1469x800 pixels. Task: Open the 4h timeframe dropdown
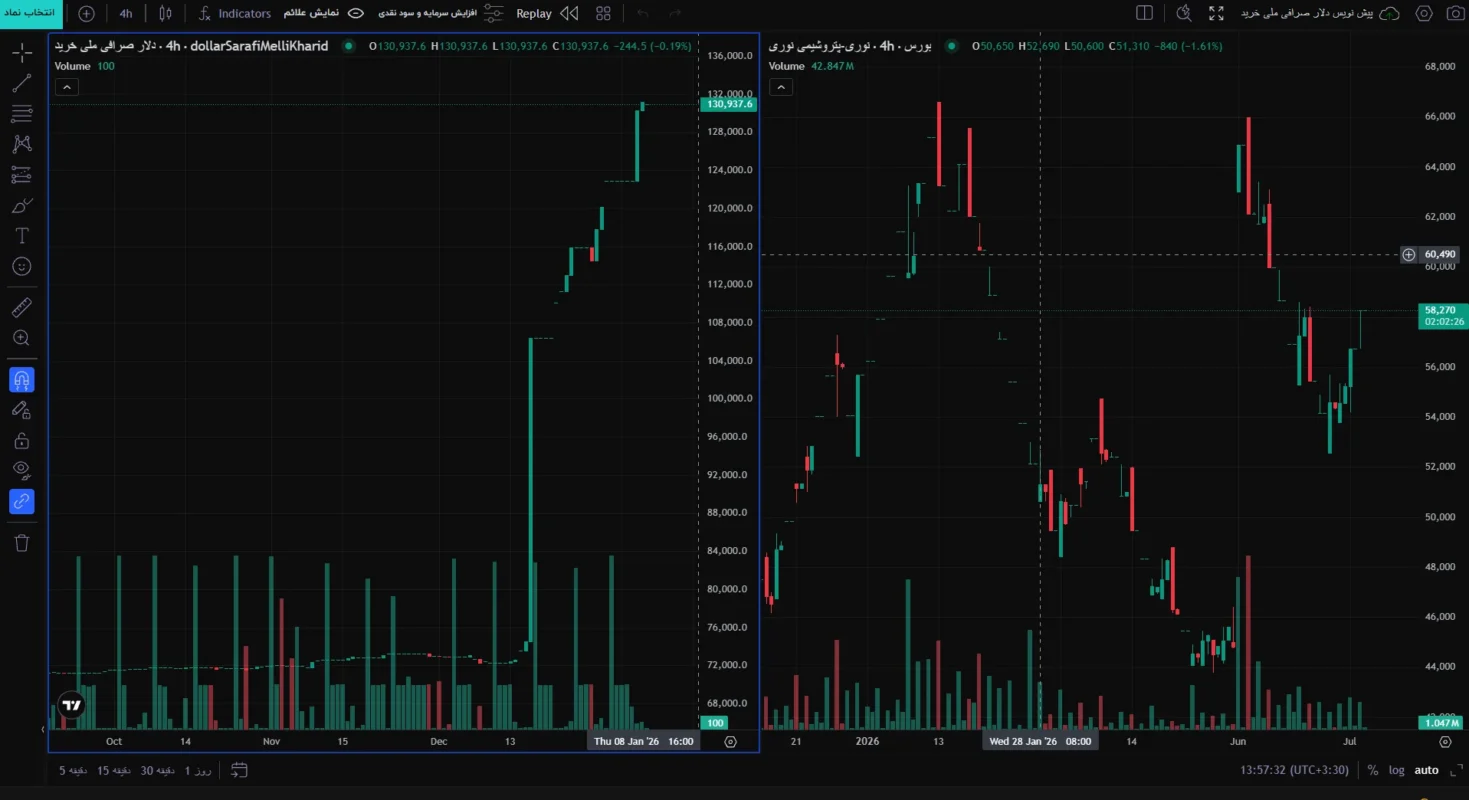tap(125, 13)
